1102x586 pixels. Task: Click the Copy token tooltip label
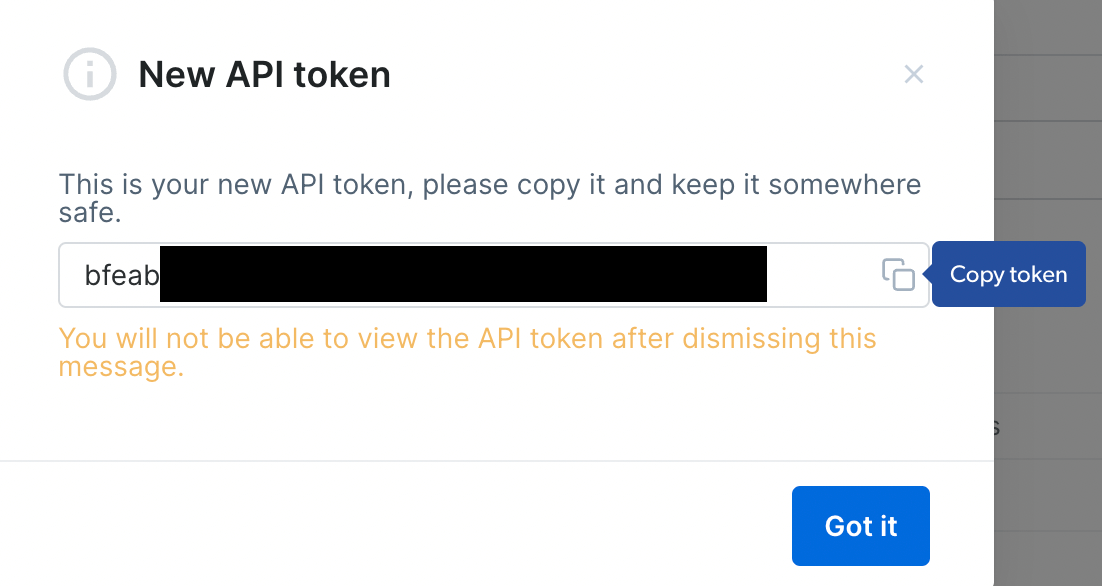pyautogui.click(x=1008, y=274)
